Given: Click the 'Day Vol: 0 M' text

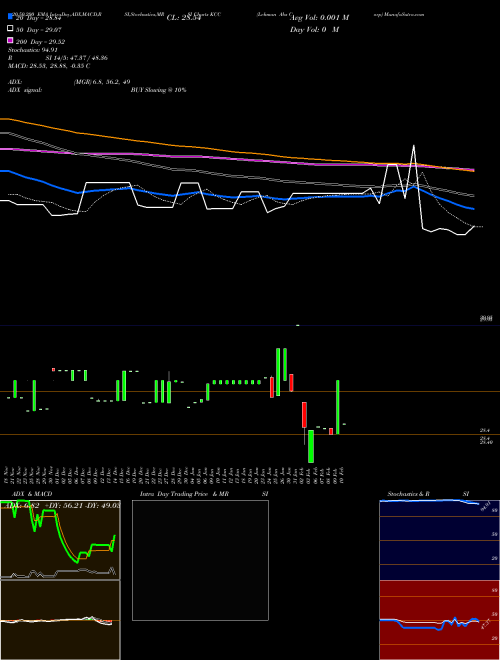Looking at the screenshot, I should 314,30.
